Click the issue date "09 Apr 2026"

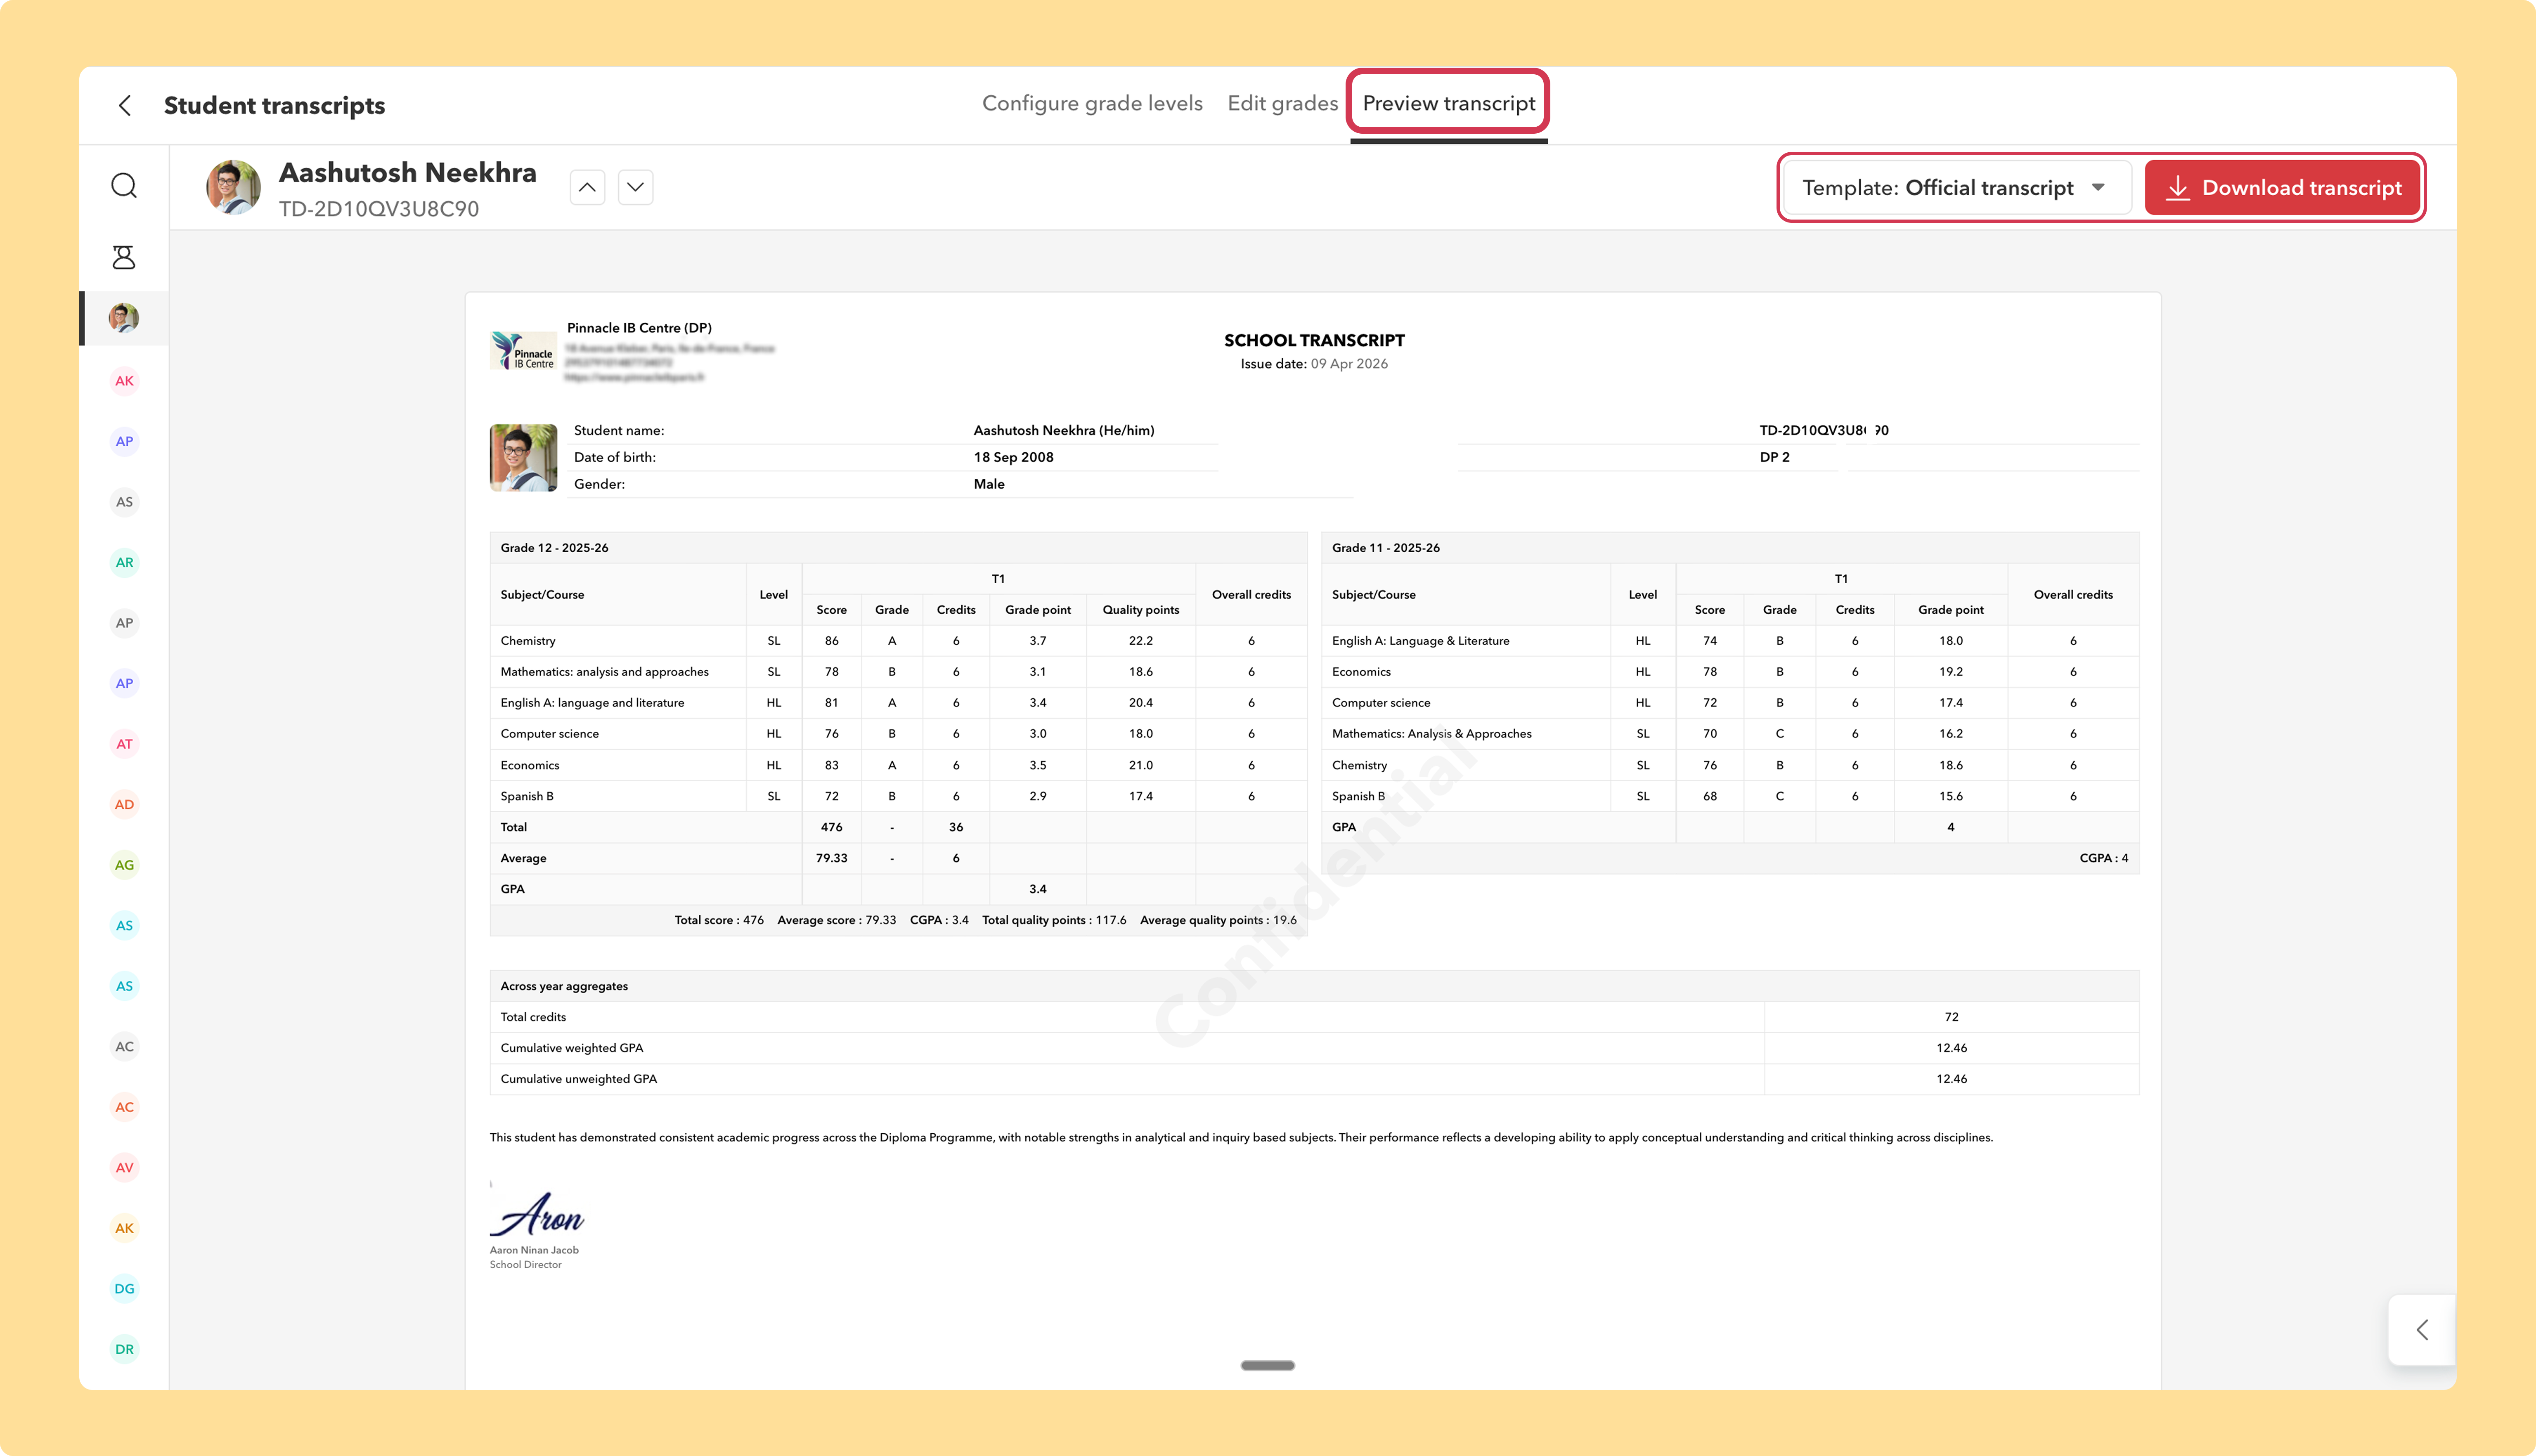tap(1349, 364)
